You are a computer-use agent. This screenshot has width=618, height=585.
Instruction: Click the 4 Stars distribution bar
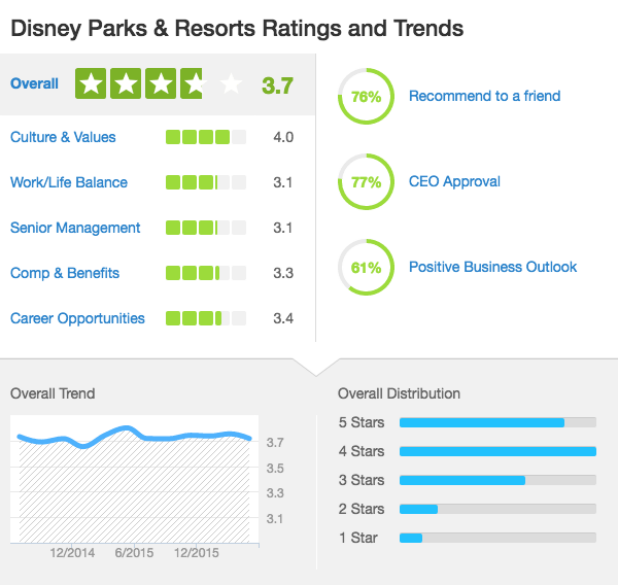pos(497,451)
